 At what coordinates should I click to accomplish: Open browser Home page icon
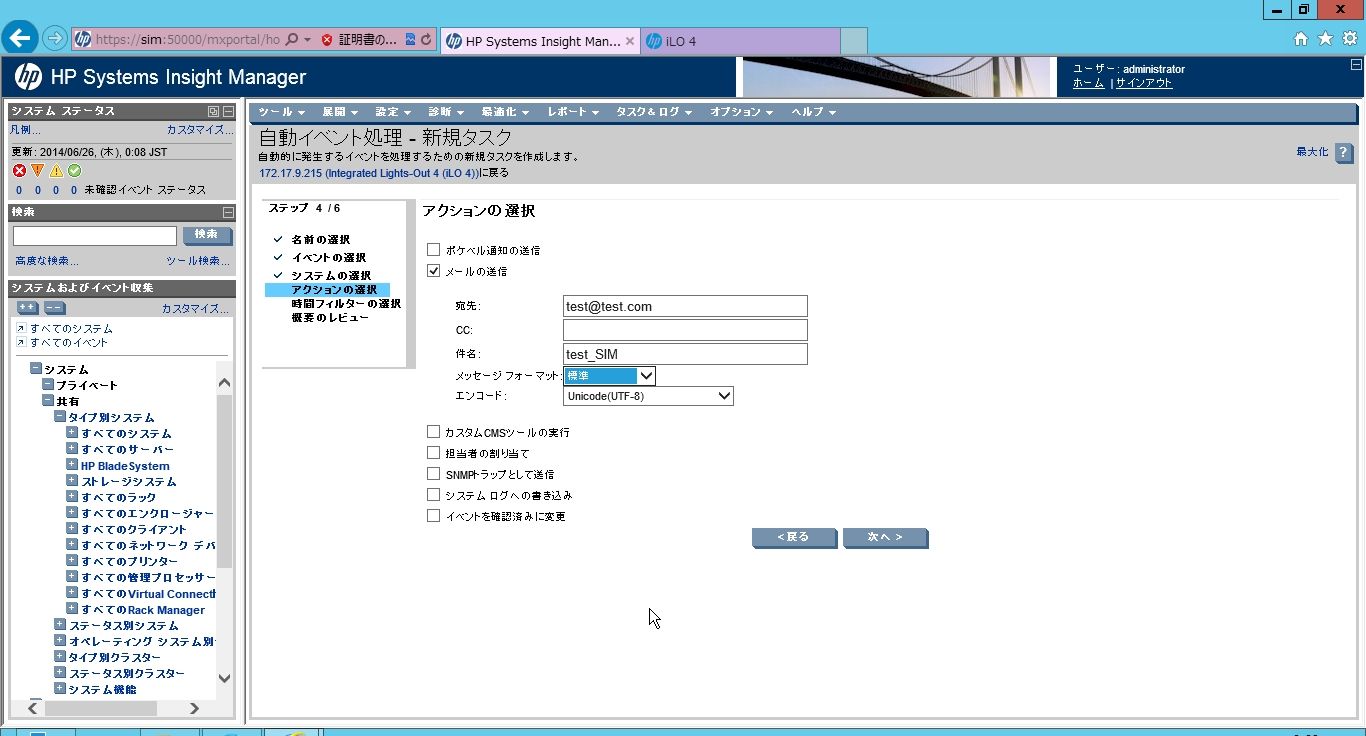[1301, 39]
